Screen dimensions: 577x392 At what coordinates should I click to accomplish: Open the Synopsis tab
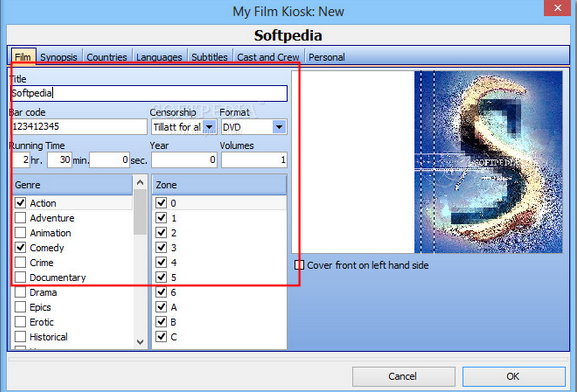(x=59, y=57)
